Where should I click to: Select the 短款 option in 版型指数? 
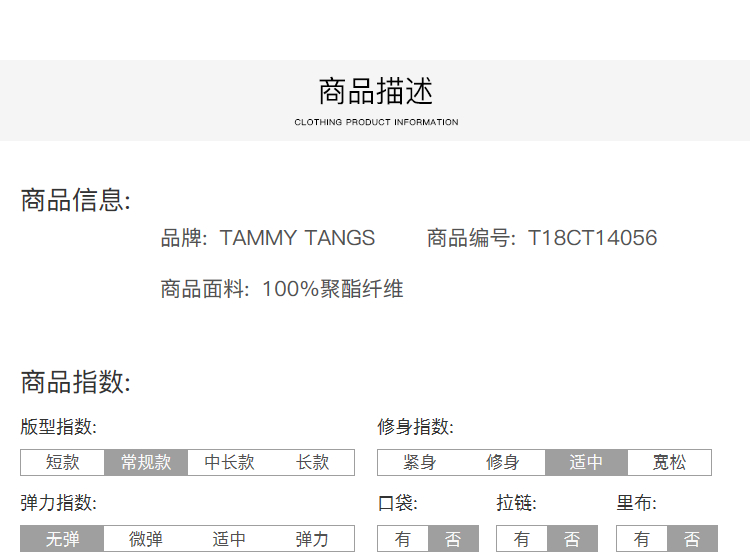point(62,462)
